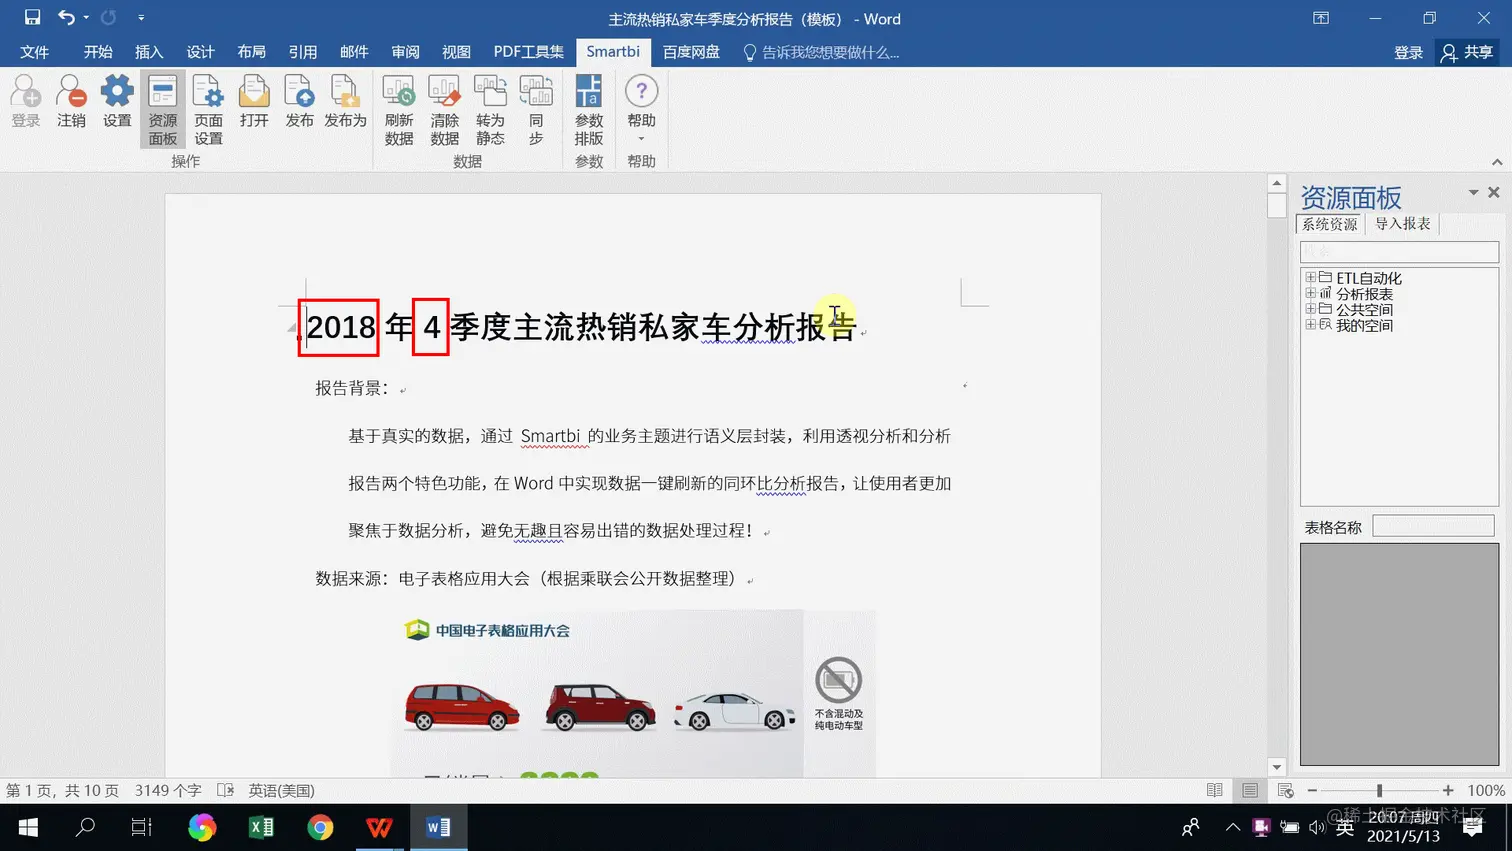Click the 表格名称 input field
The width and height of the screenshot is (1512, 851).
1432,525
